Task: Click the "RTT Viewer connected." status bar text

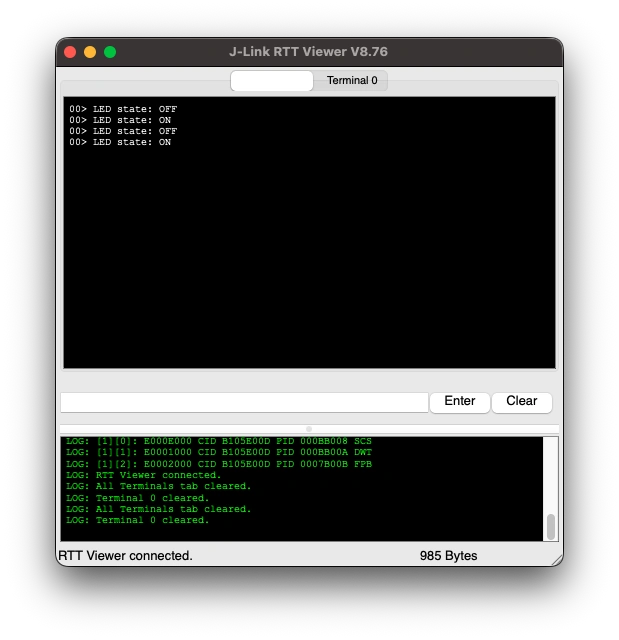Action: [x=125, y=556]
